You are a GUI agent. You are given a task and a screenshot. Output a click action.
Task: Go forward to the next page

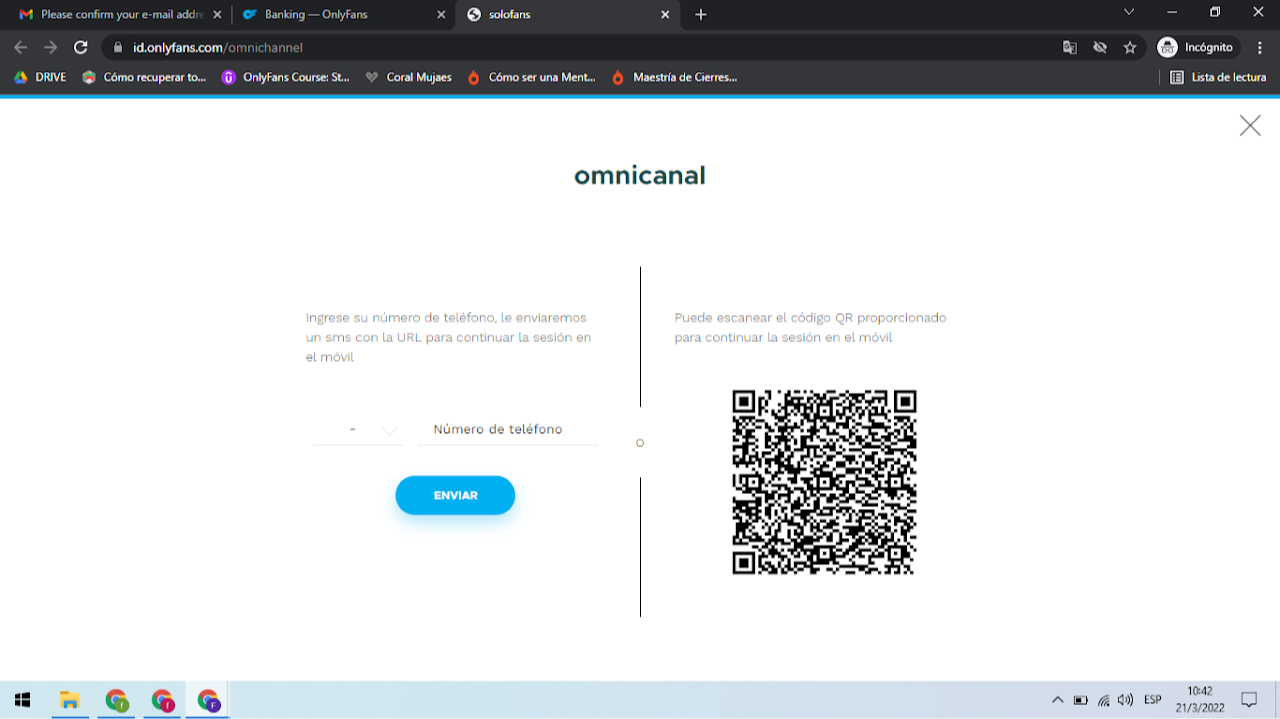(x=51, y=47)
